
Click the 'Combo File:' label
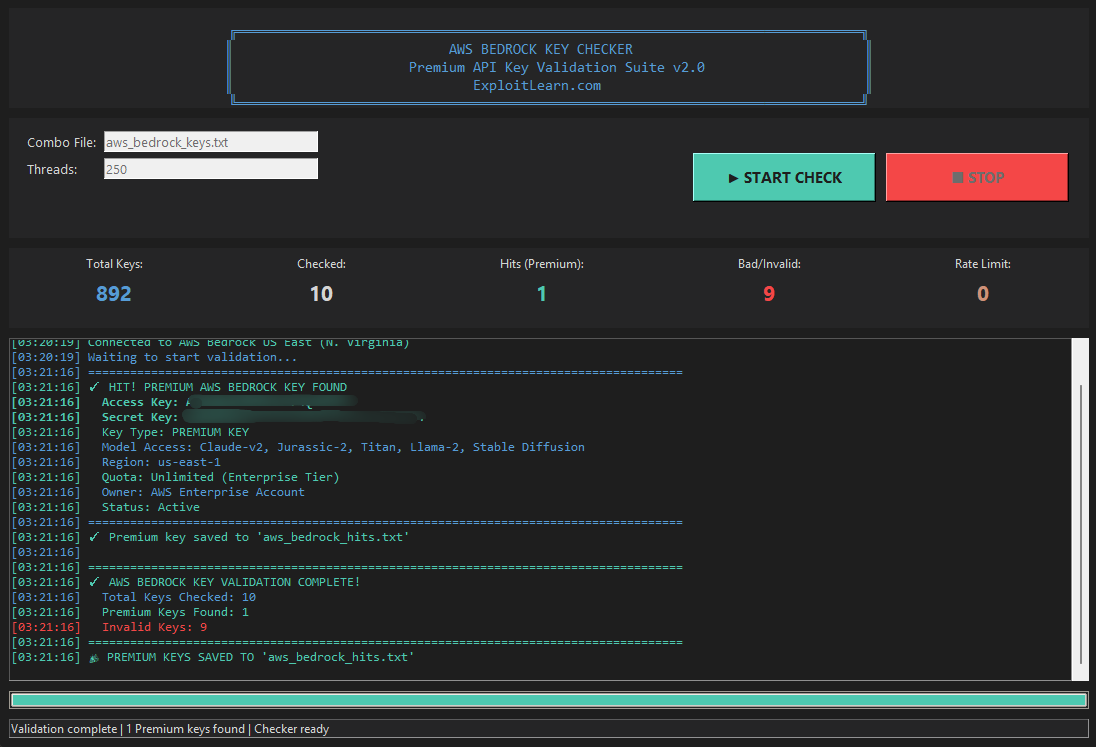coord(62,143)
